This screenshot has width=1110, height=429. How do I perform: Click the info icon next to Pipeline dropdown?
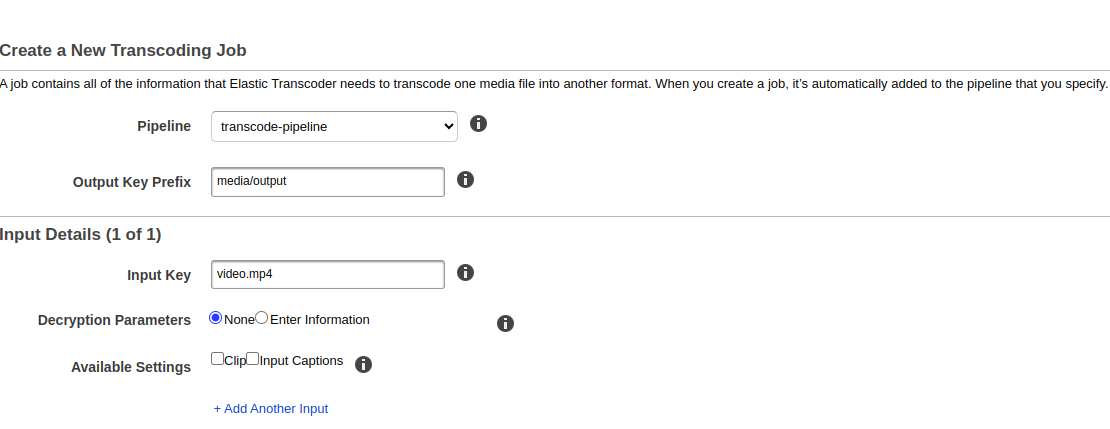(478, 124)
